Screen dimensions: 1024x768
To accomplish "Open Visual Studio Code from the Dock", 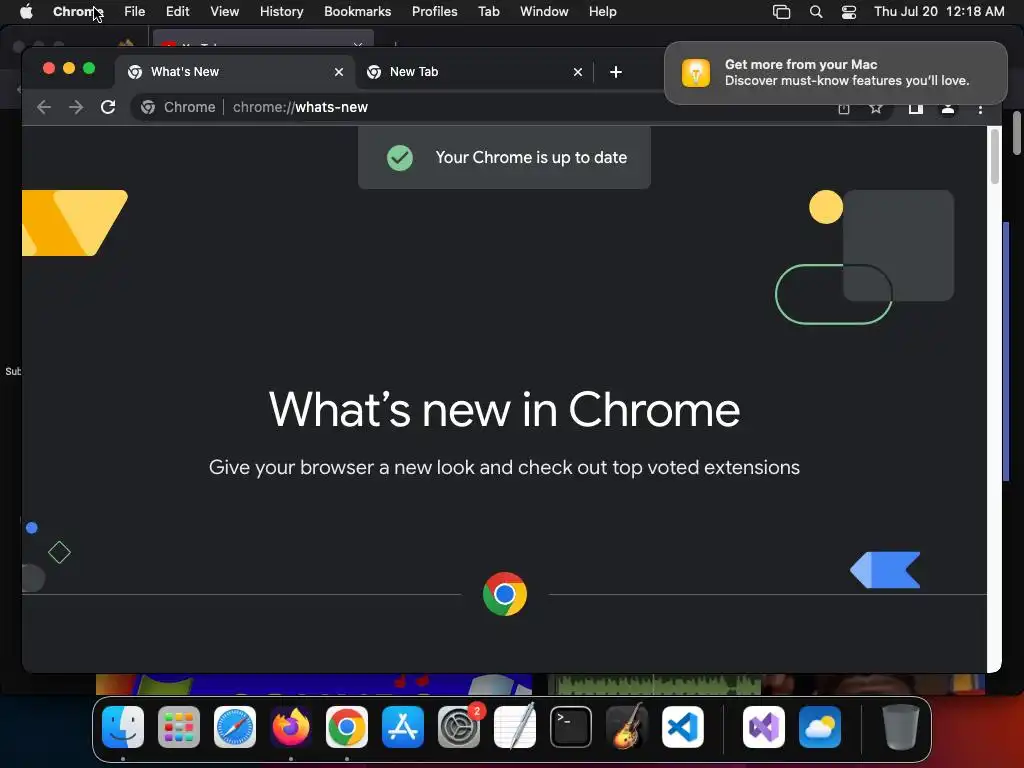I will (x=682, y=727).
